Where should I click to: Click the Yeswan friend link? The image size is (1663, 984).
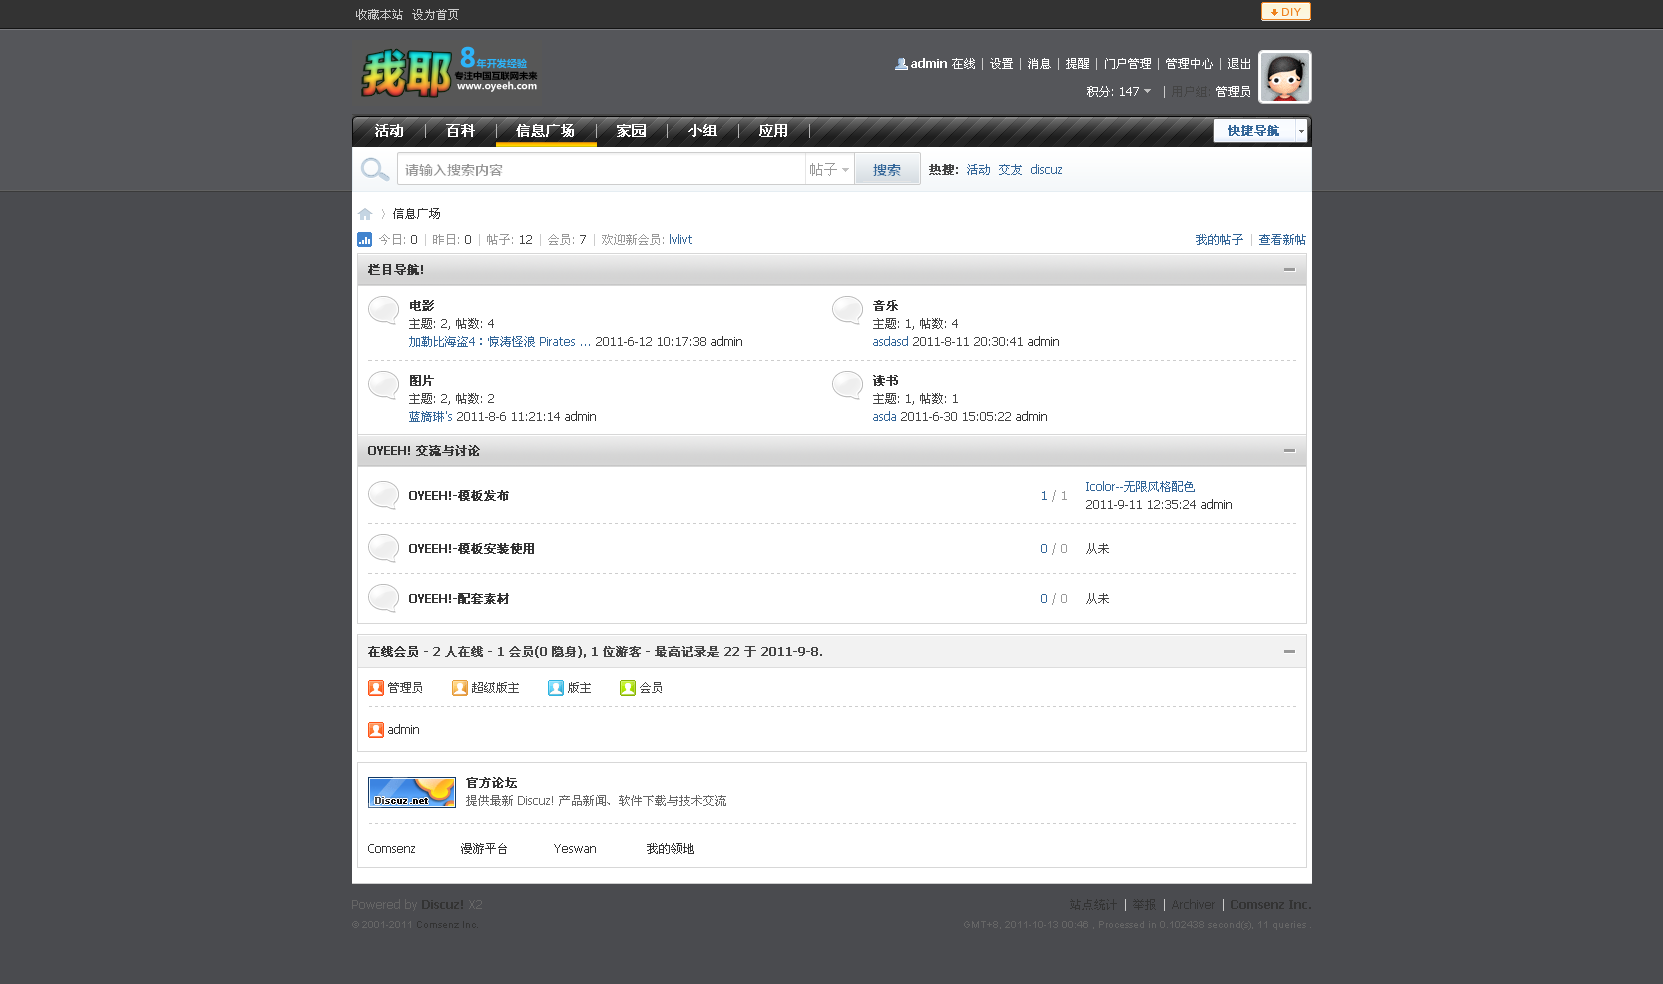tap(575, 849)
